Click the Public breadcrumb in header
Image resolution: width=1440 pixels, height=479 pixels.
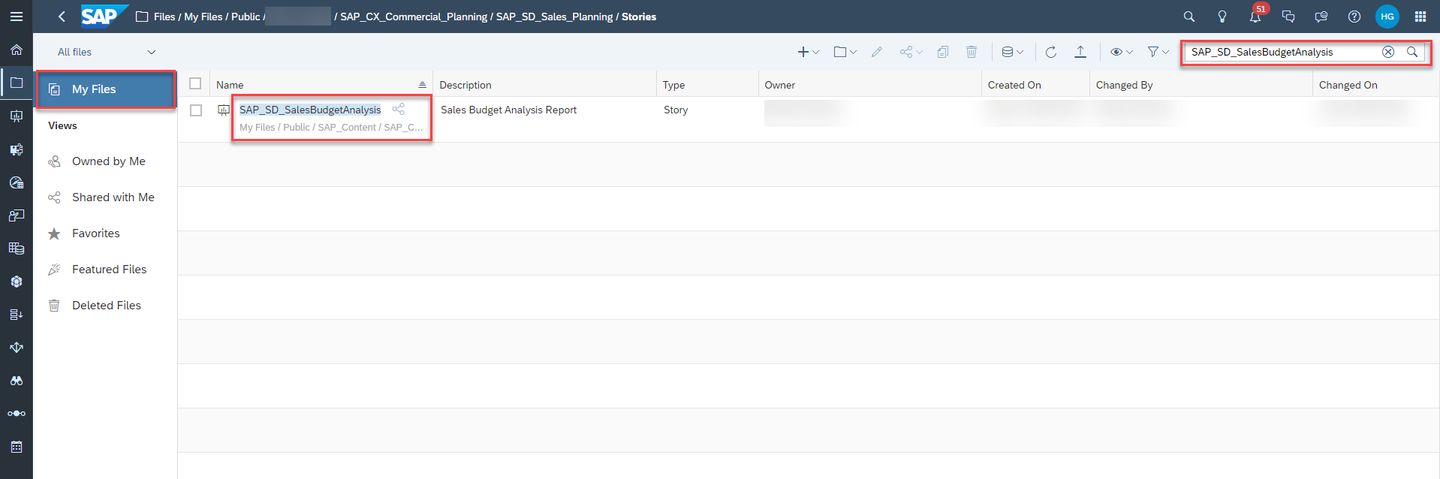[x=245, y=17]
